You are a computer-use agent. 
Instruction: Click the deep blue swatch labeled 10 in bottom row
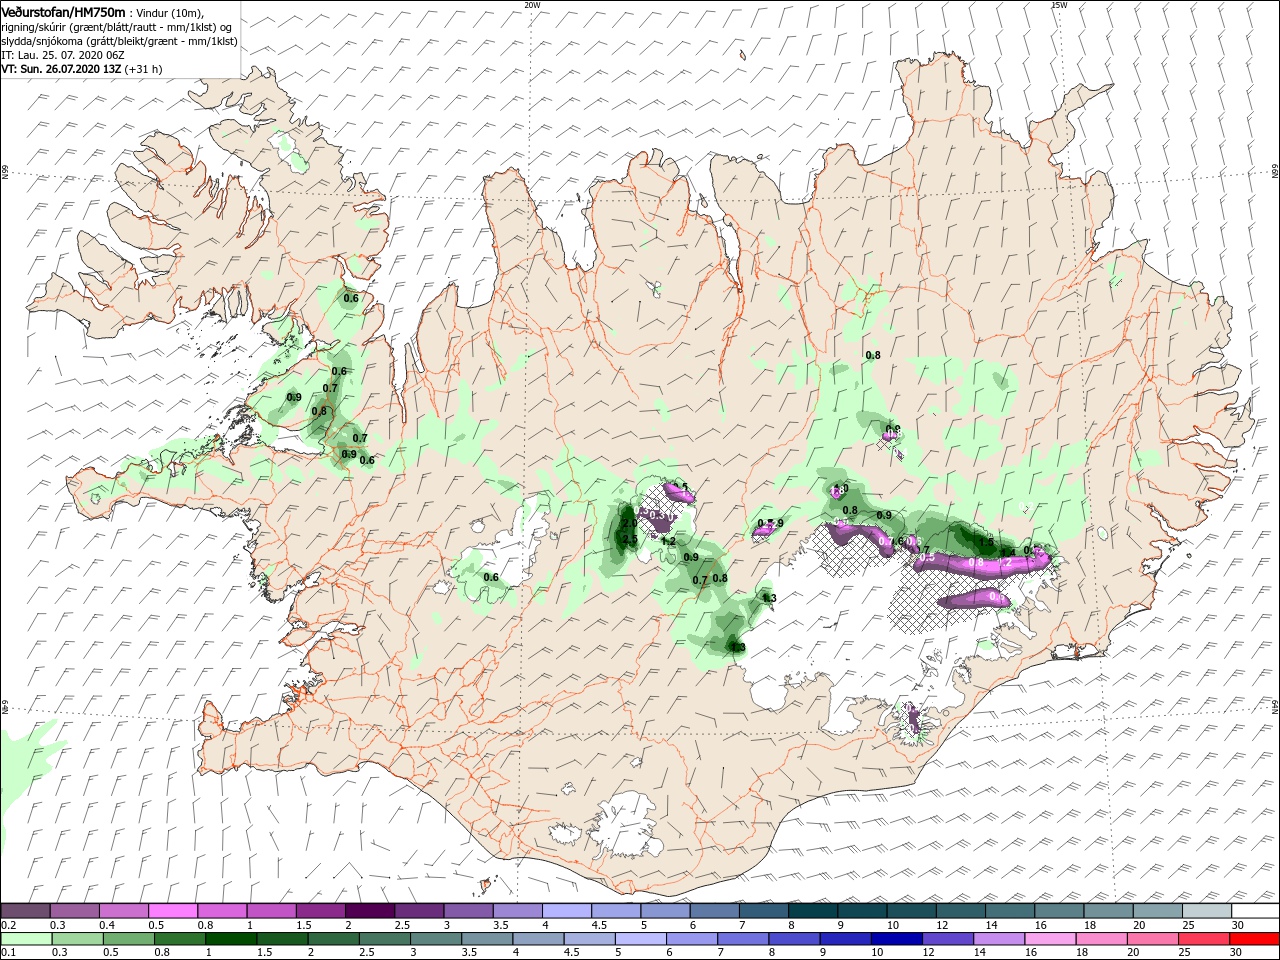pos(895,939)
